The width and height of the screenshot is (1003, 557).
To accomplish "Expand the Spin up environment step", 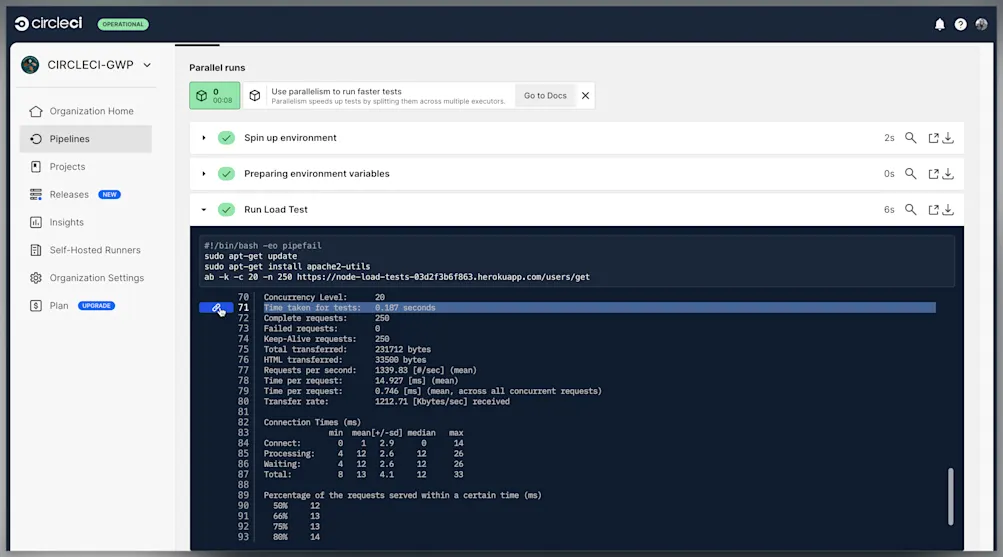I will click(204, 137).
